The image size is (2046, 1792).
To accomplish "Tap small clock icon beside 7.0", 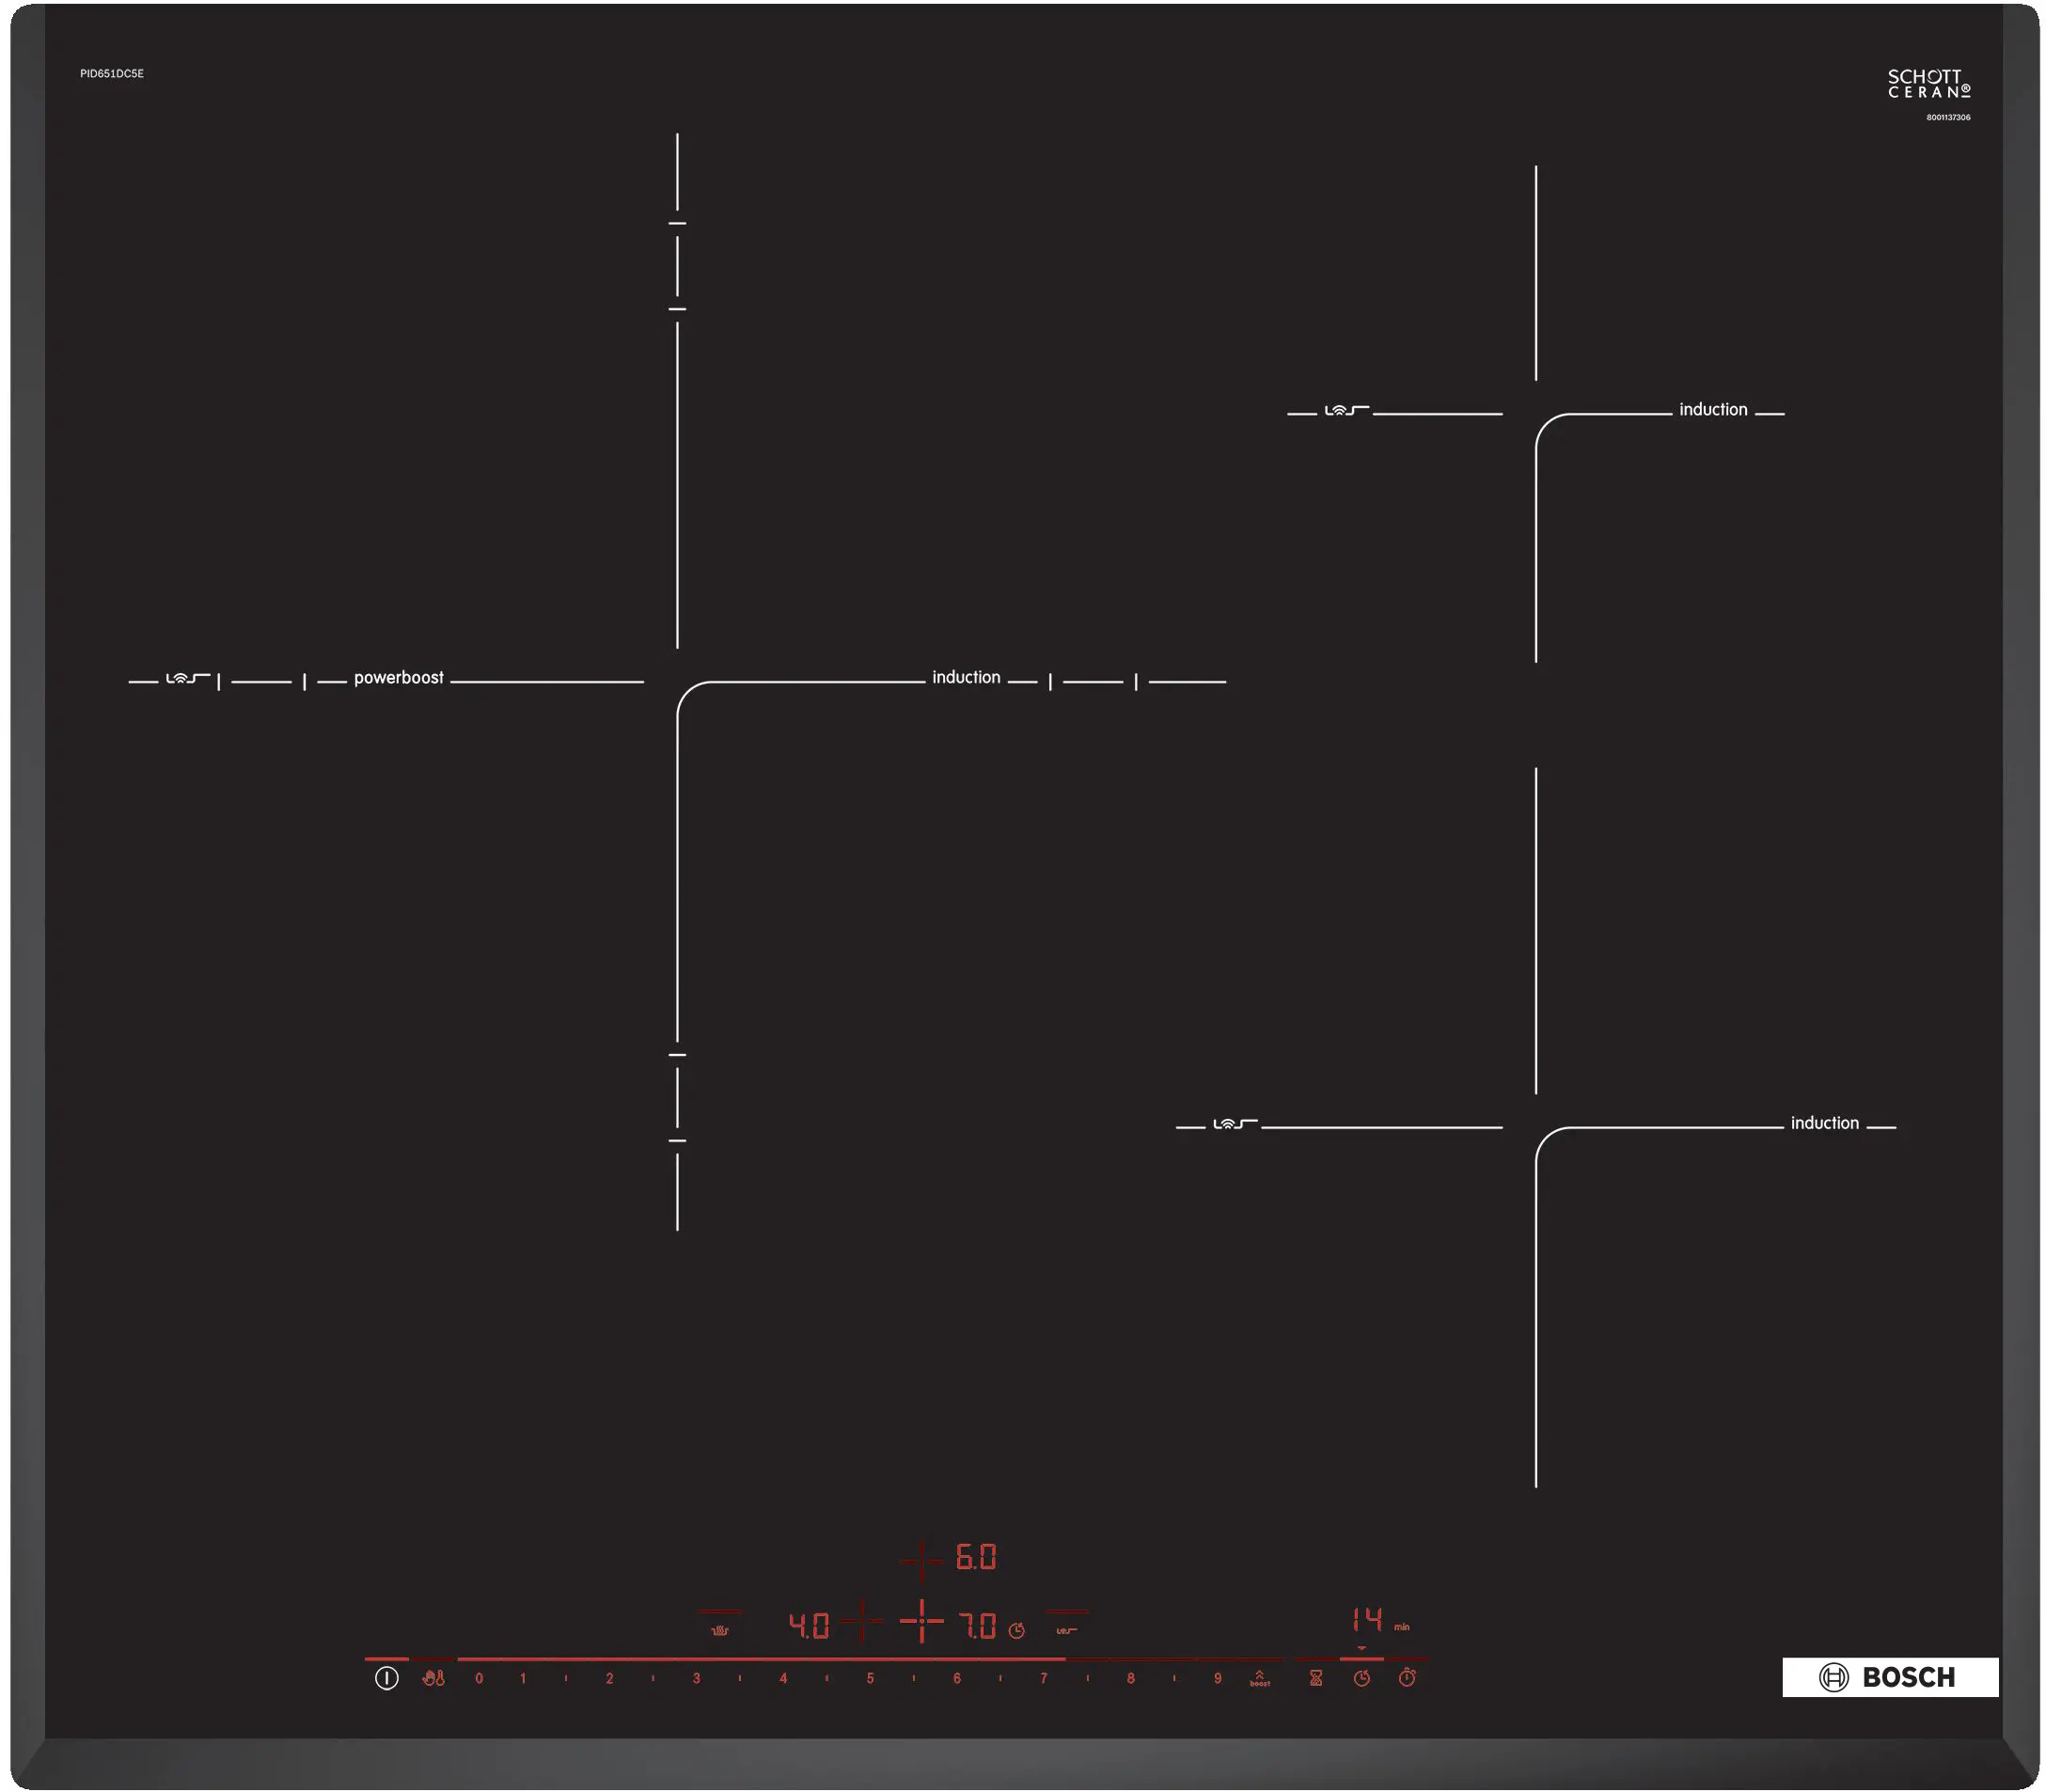I will (1016, 1630).
